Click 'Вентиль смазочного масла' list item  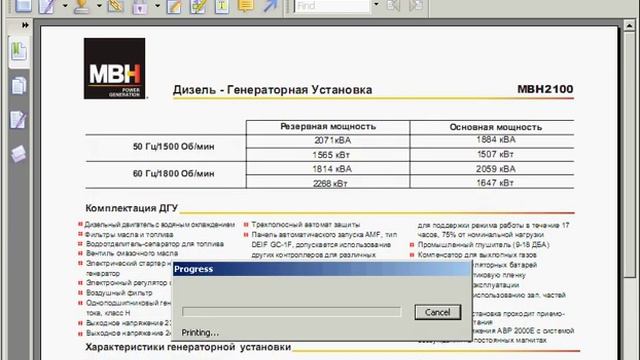click(x=132, y=253)
